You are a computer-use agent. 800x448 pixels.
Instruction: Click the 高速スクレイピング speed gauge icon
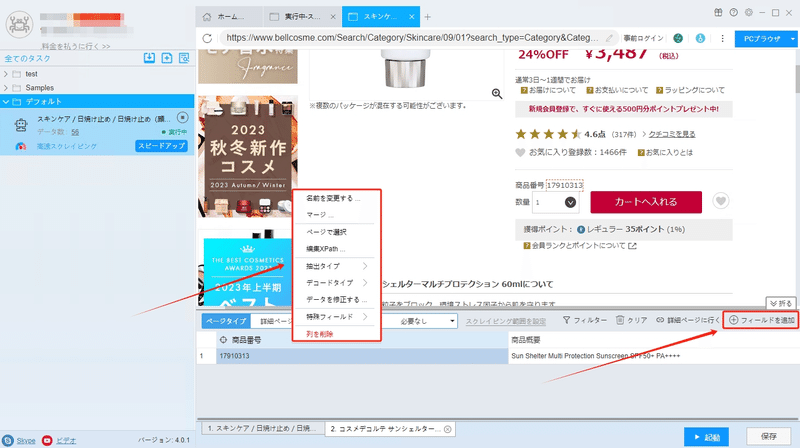[x=21, y=146]
